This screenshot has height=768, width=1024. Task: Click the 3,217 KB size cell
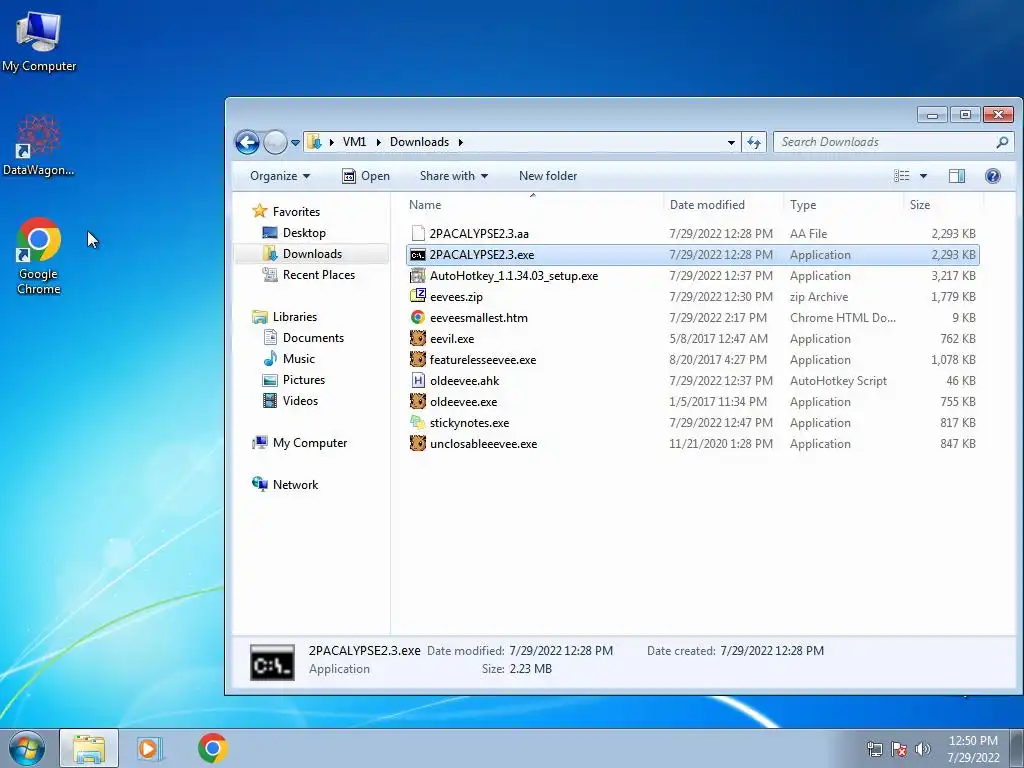[x=953, y=276]
